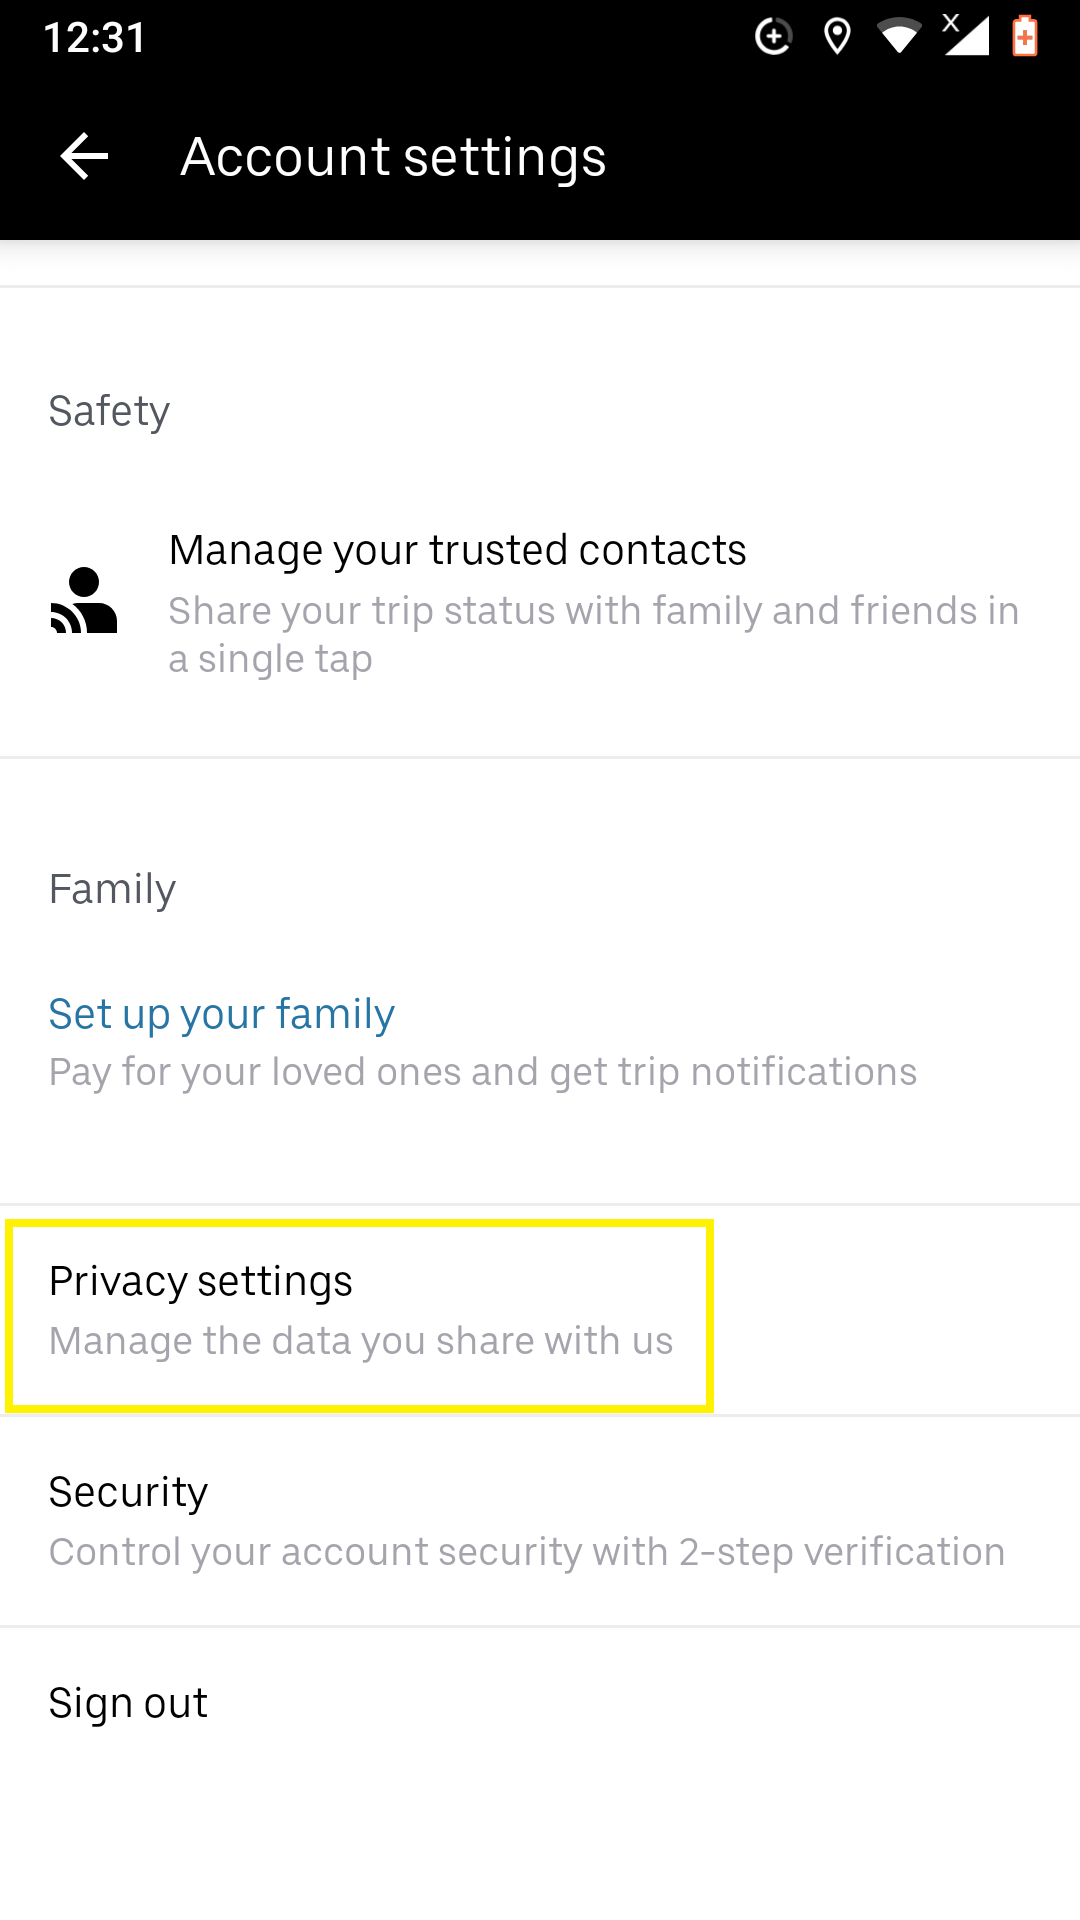
Task: Tap the clock showing 12:31
Action: coord(95,38)
